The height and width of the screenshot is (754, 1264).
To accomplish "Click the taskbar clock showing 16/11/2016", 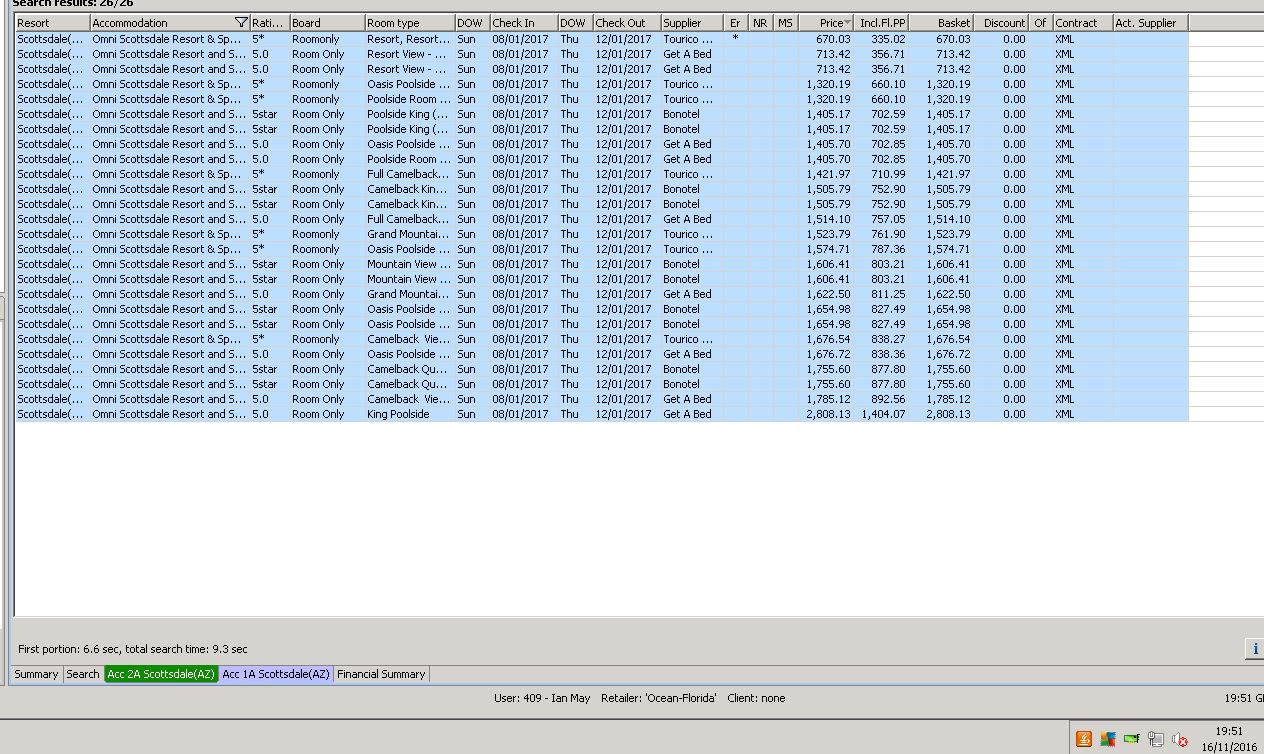I will pyautogui.click(x=1229, y=739).
